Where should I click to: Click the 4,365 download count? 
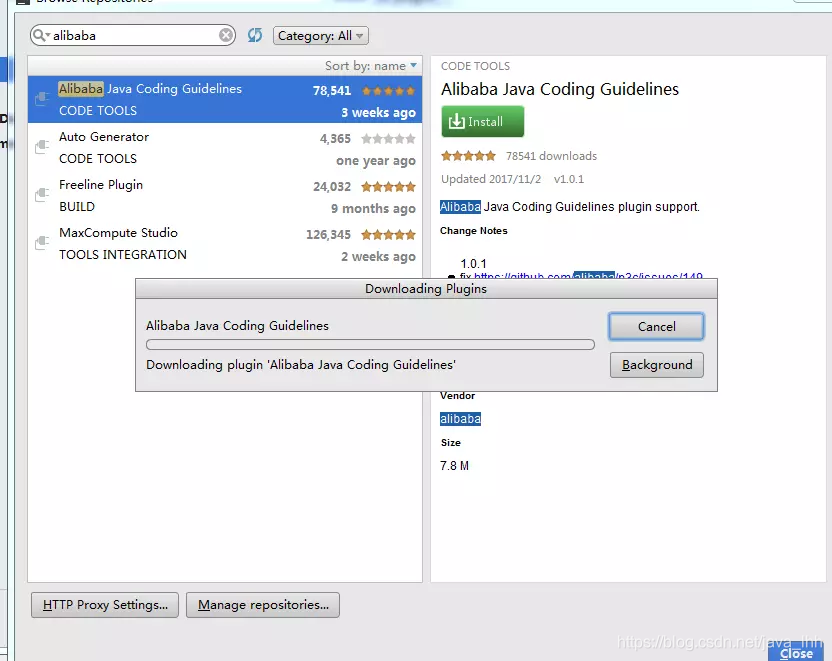[x=335, y=139]
